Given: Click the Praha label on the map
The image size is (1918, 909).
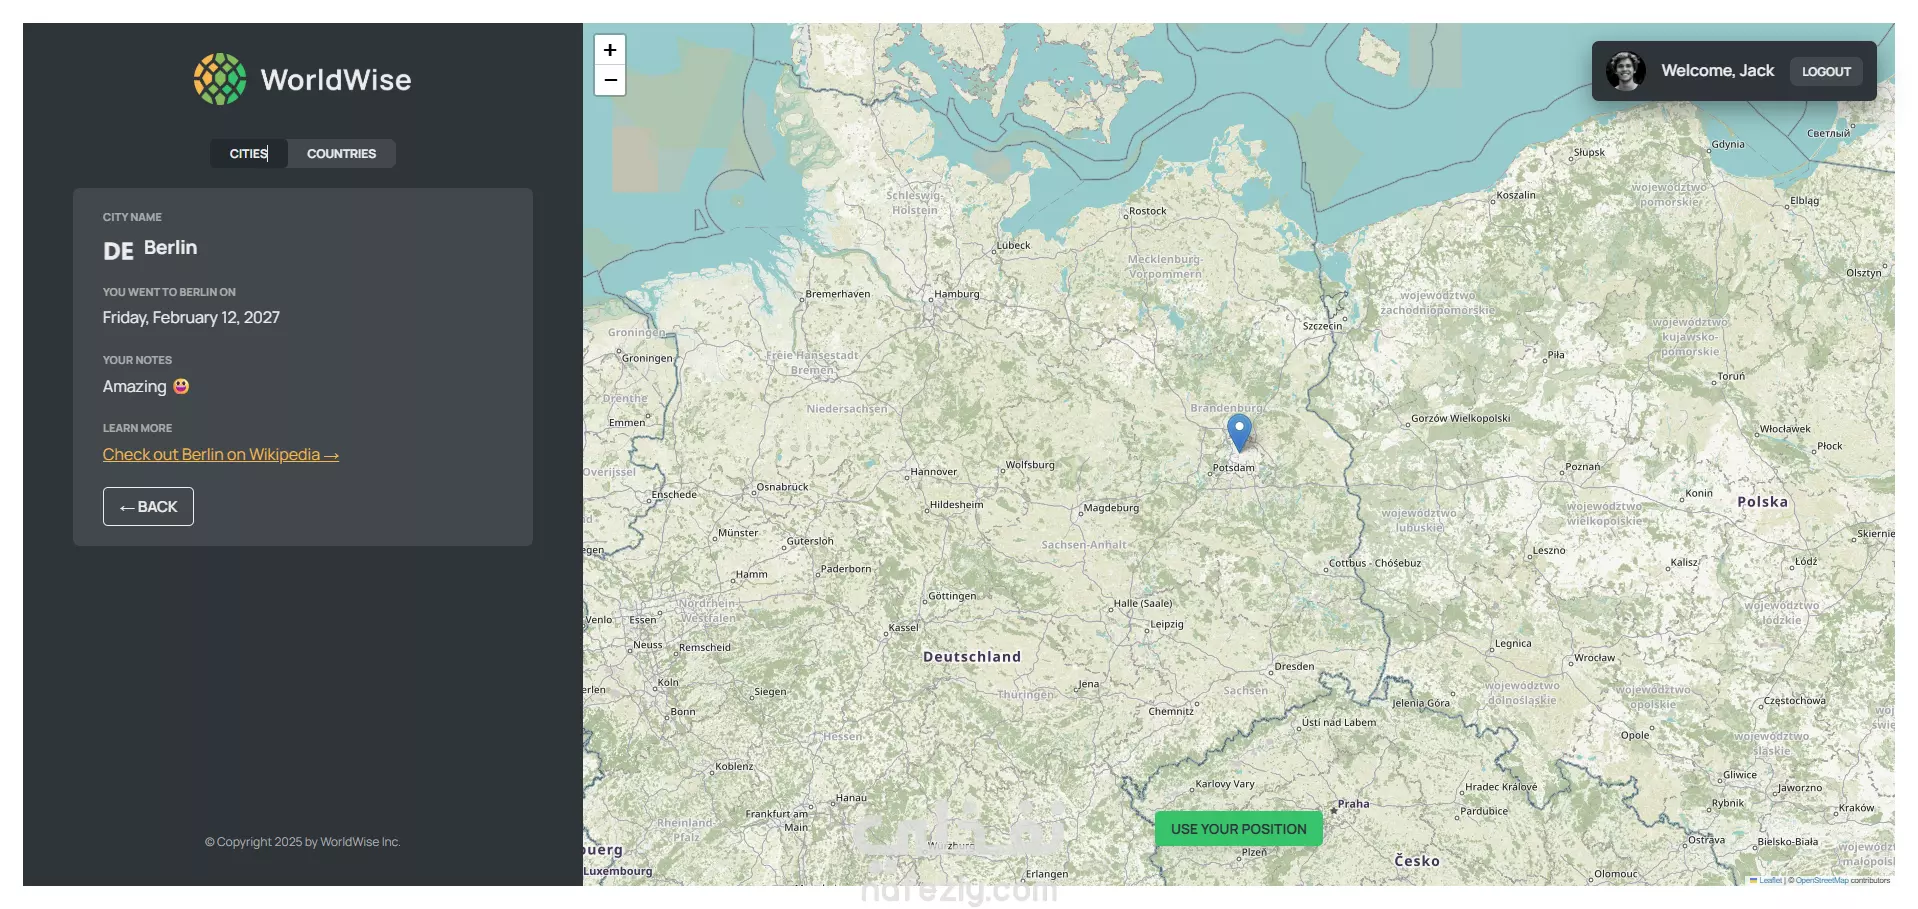Looking at the screenshot, I should 1353,804.
